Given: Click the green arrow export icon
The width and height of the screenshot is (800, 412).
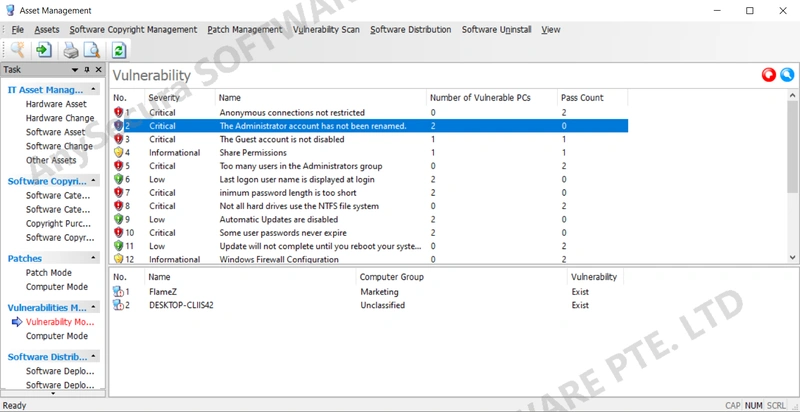Looking at the screenshot, I should click(x=44, y=49).
